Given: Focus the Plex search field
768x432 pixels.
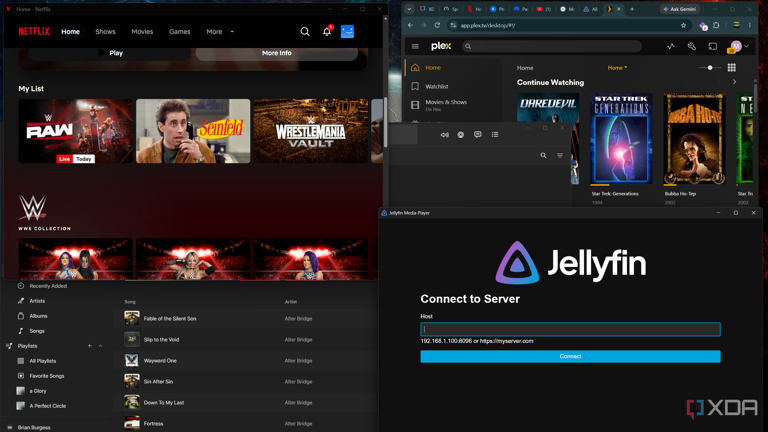Looking at the screenshot, I should pyautogui.click(x=551, y=47).
